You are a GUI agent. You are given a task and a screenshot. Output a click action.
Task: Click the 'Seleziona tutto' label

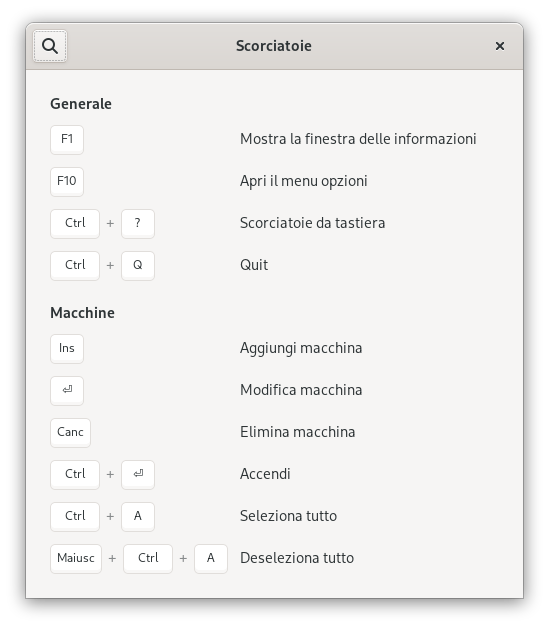pos(288,516)
